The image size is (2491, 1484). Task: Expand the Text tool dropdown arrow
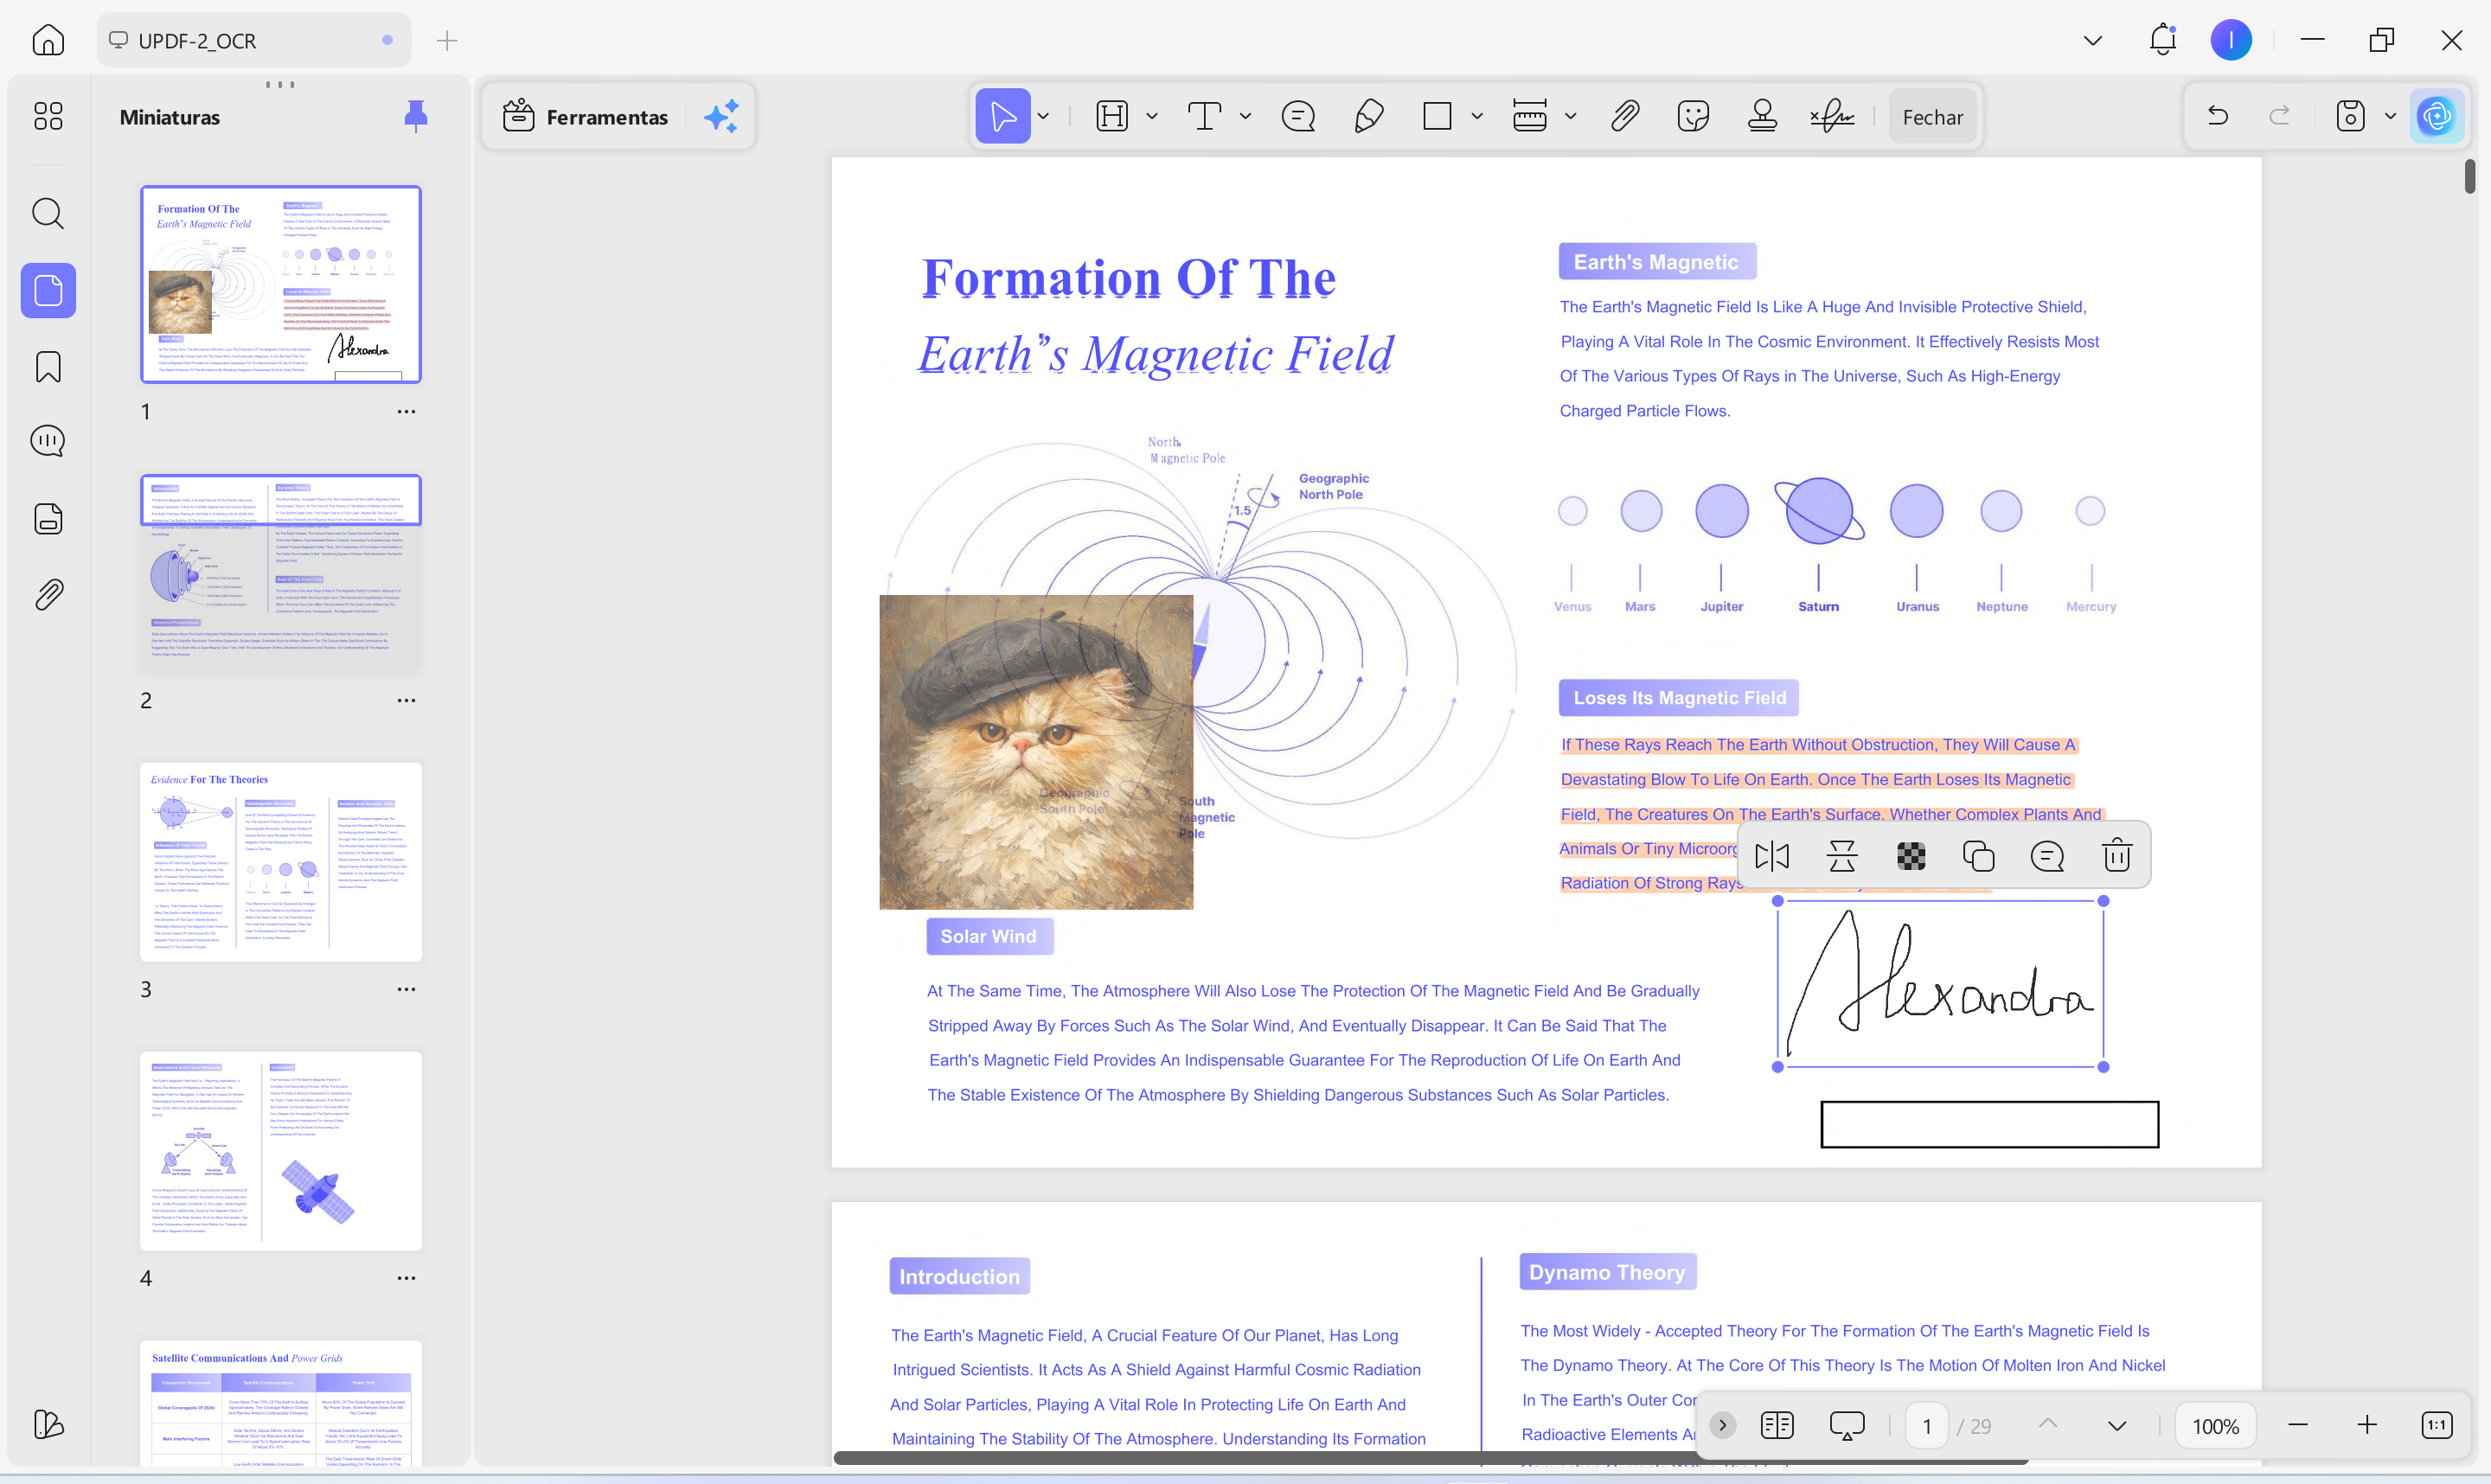click(1246, 117)
